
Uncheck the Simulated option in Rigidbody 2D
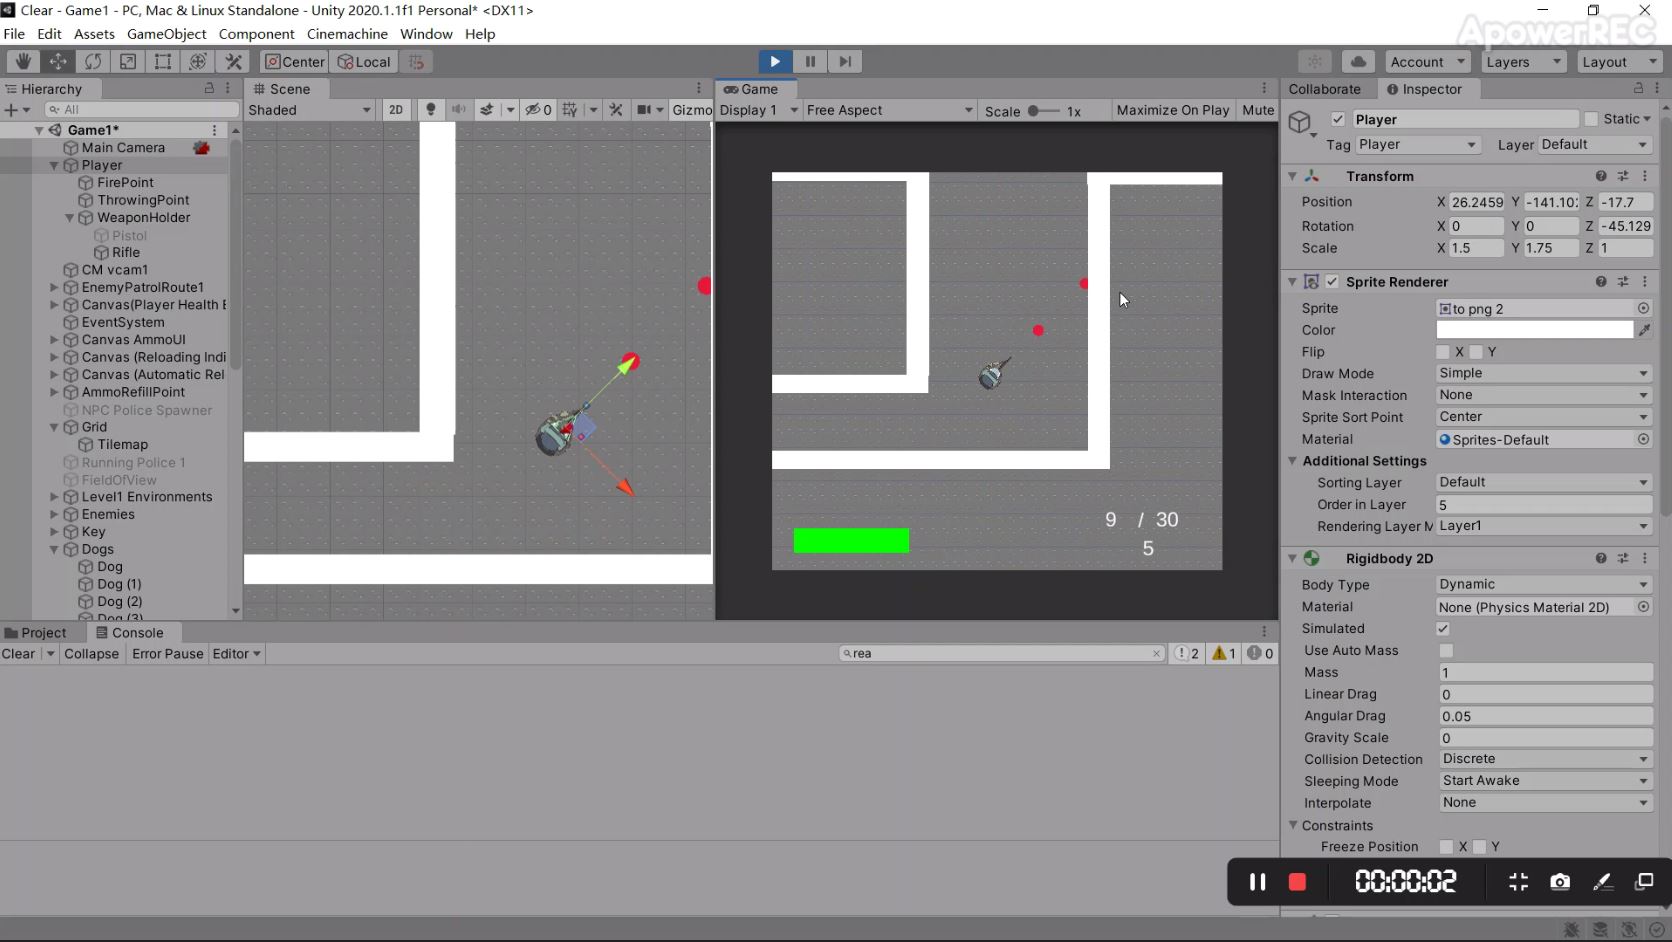[x=1442, y=629]
